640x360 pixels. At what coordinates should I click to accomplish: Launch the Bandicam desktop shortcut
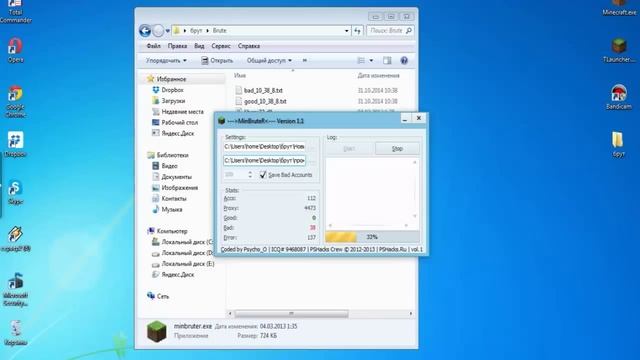(619, 97)
